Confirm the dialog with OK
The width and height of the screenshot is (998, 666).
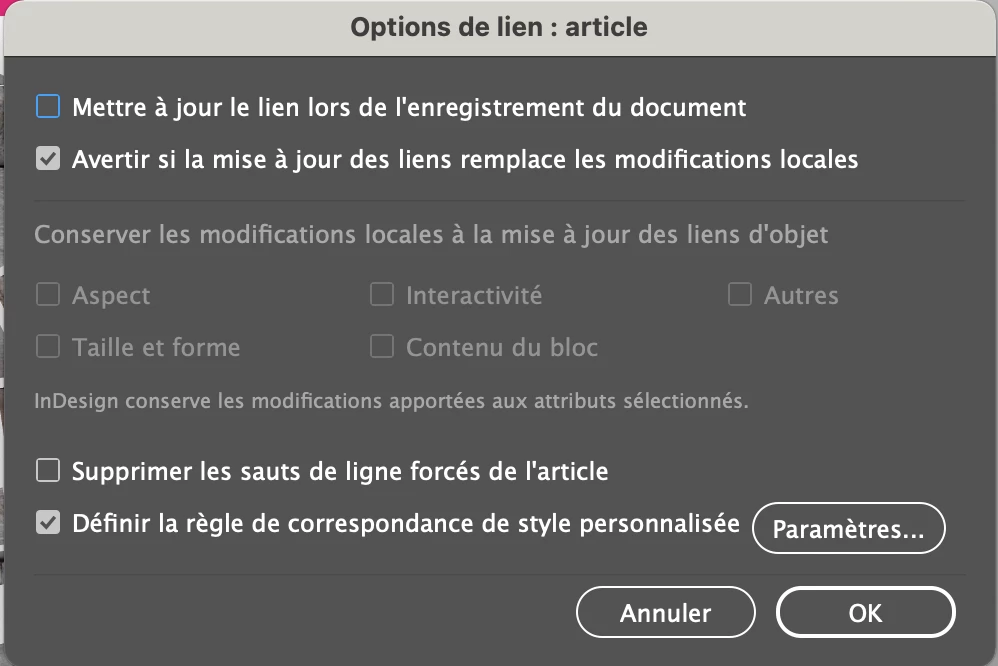click(865, 612)
